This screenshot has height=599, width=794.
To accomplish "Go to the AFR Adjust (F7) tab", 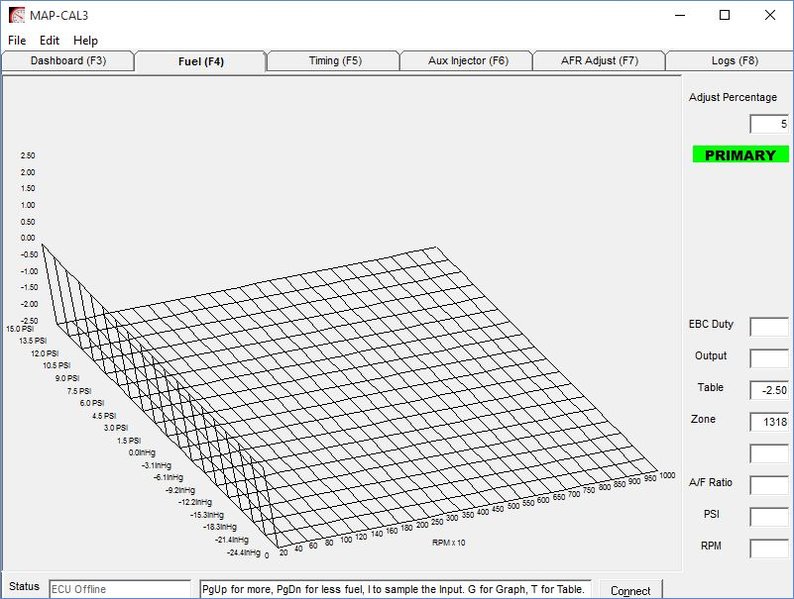I will [x=599, y=61].
